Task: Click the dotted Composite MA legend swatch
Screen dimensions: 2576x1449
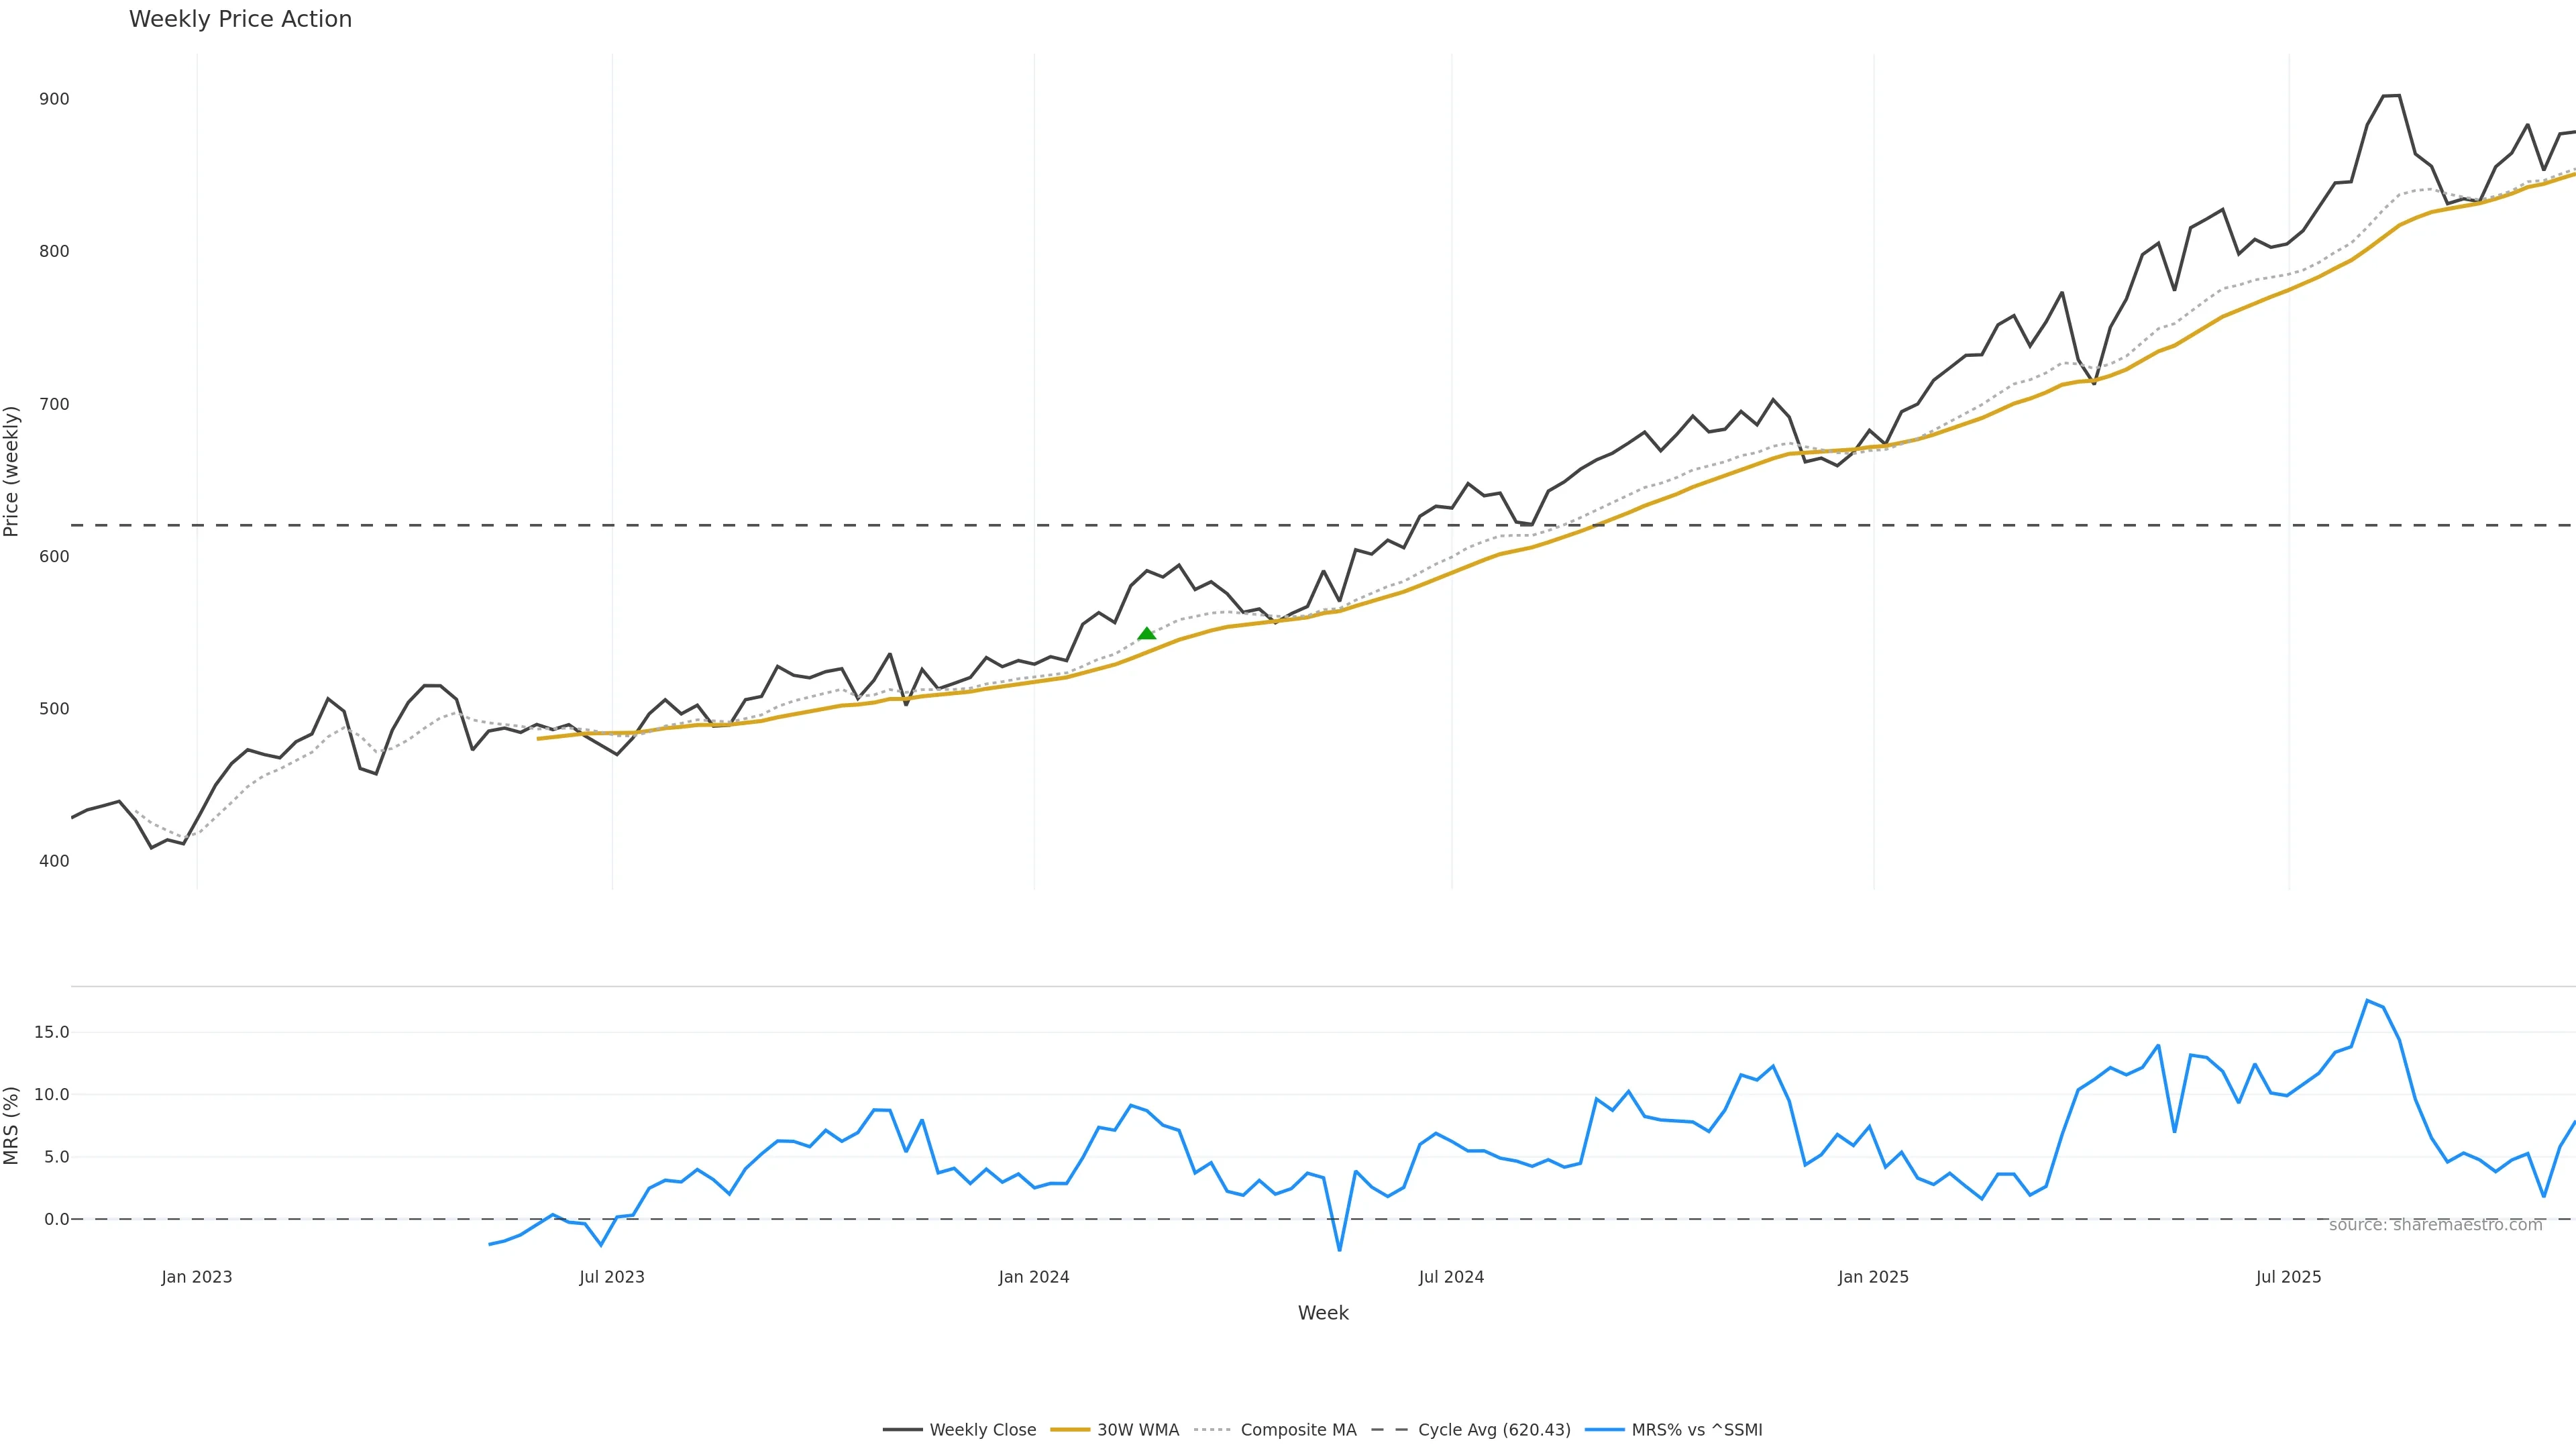Action: [1212, 1430]
